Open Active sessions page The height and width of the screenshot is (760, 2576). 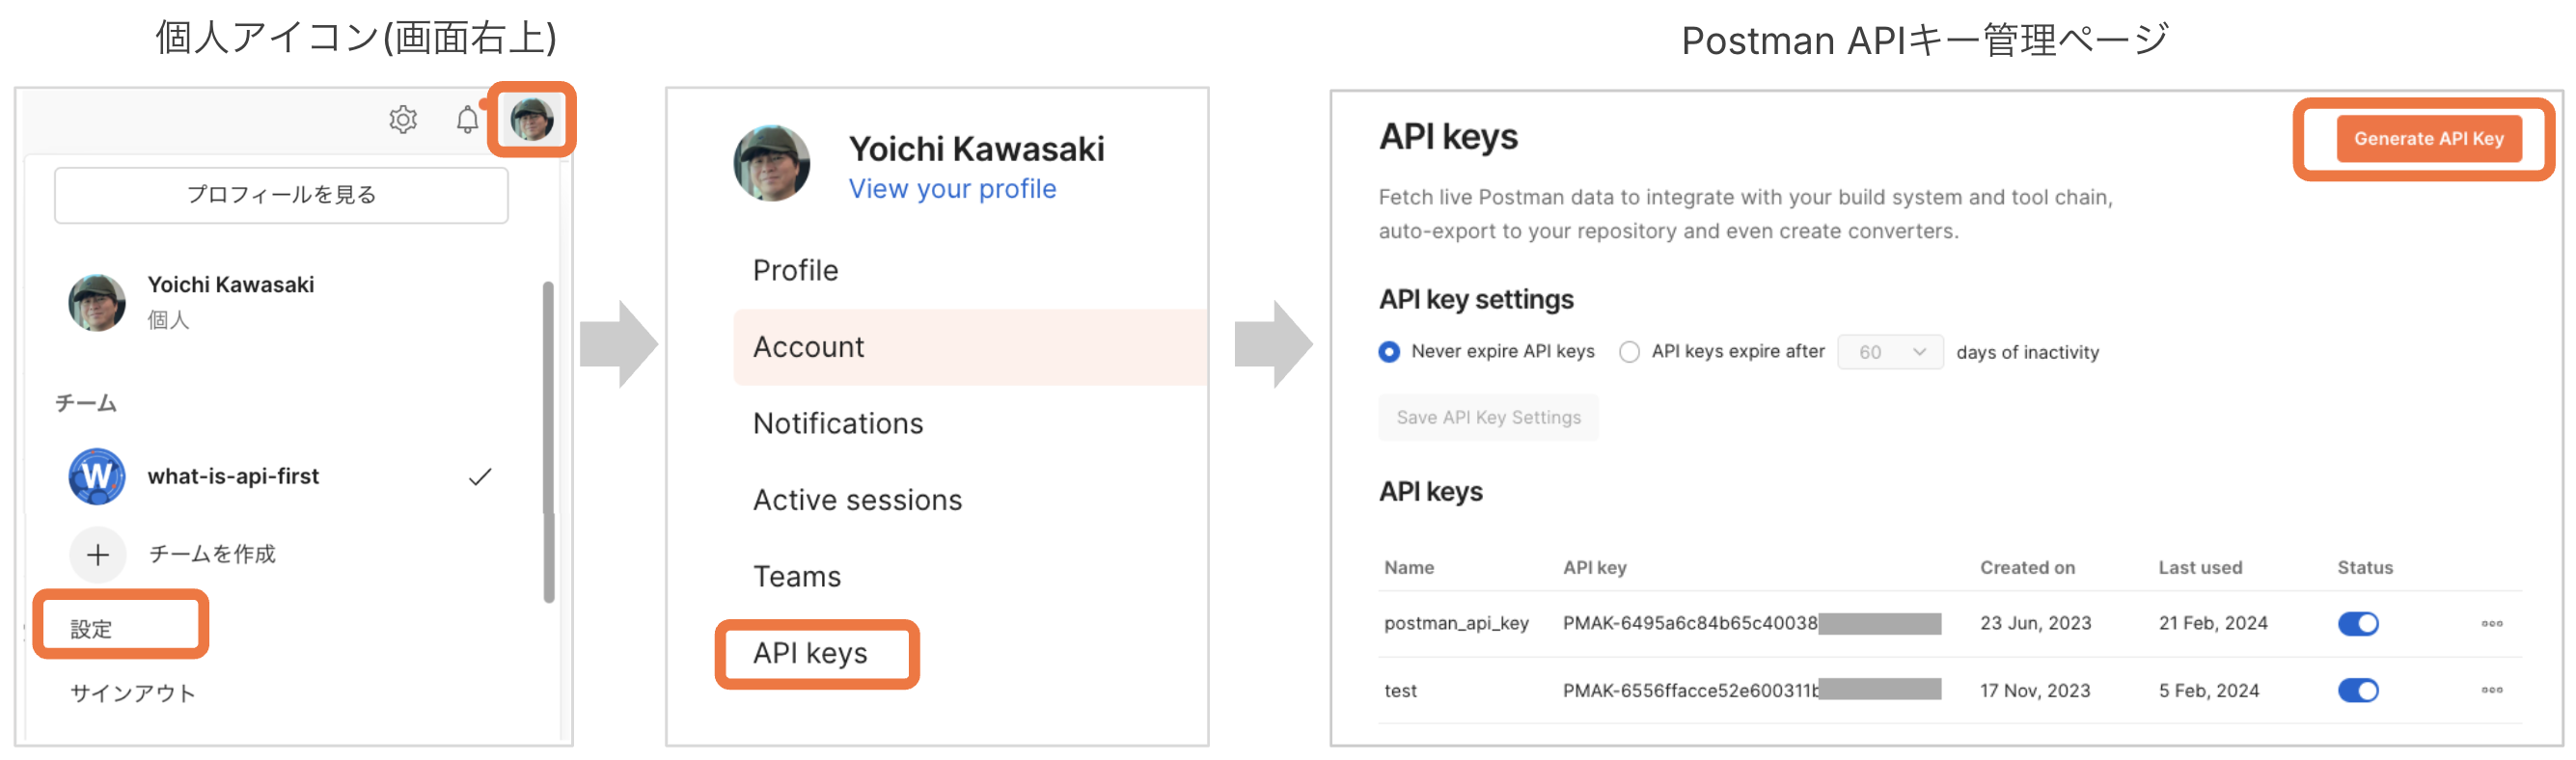pos(857,500)
